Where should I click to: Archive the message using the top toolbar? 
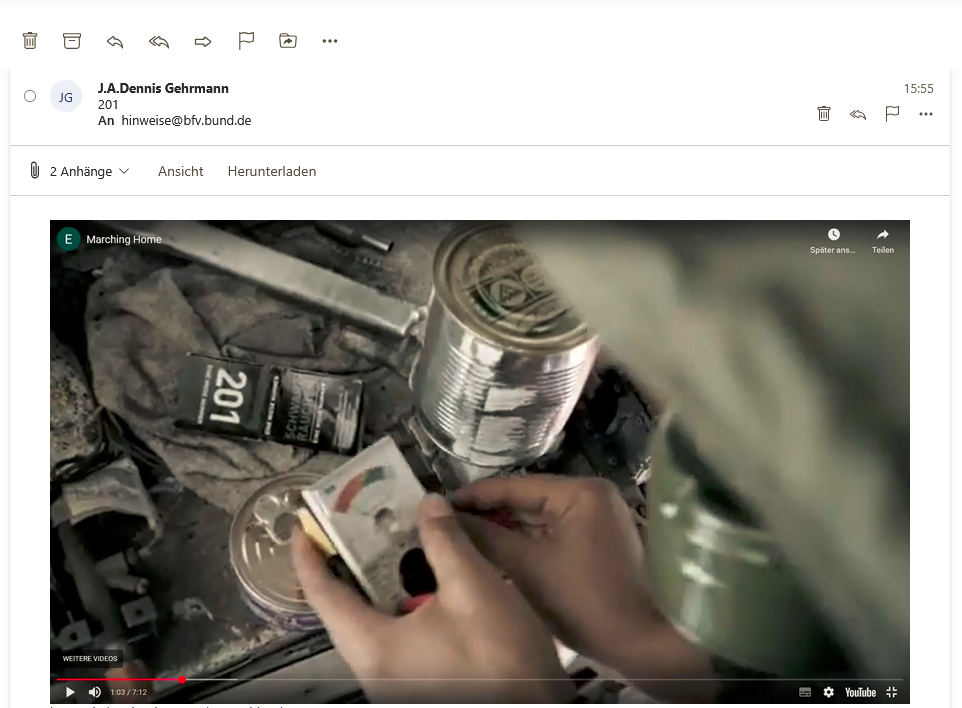72,41
